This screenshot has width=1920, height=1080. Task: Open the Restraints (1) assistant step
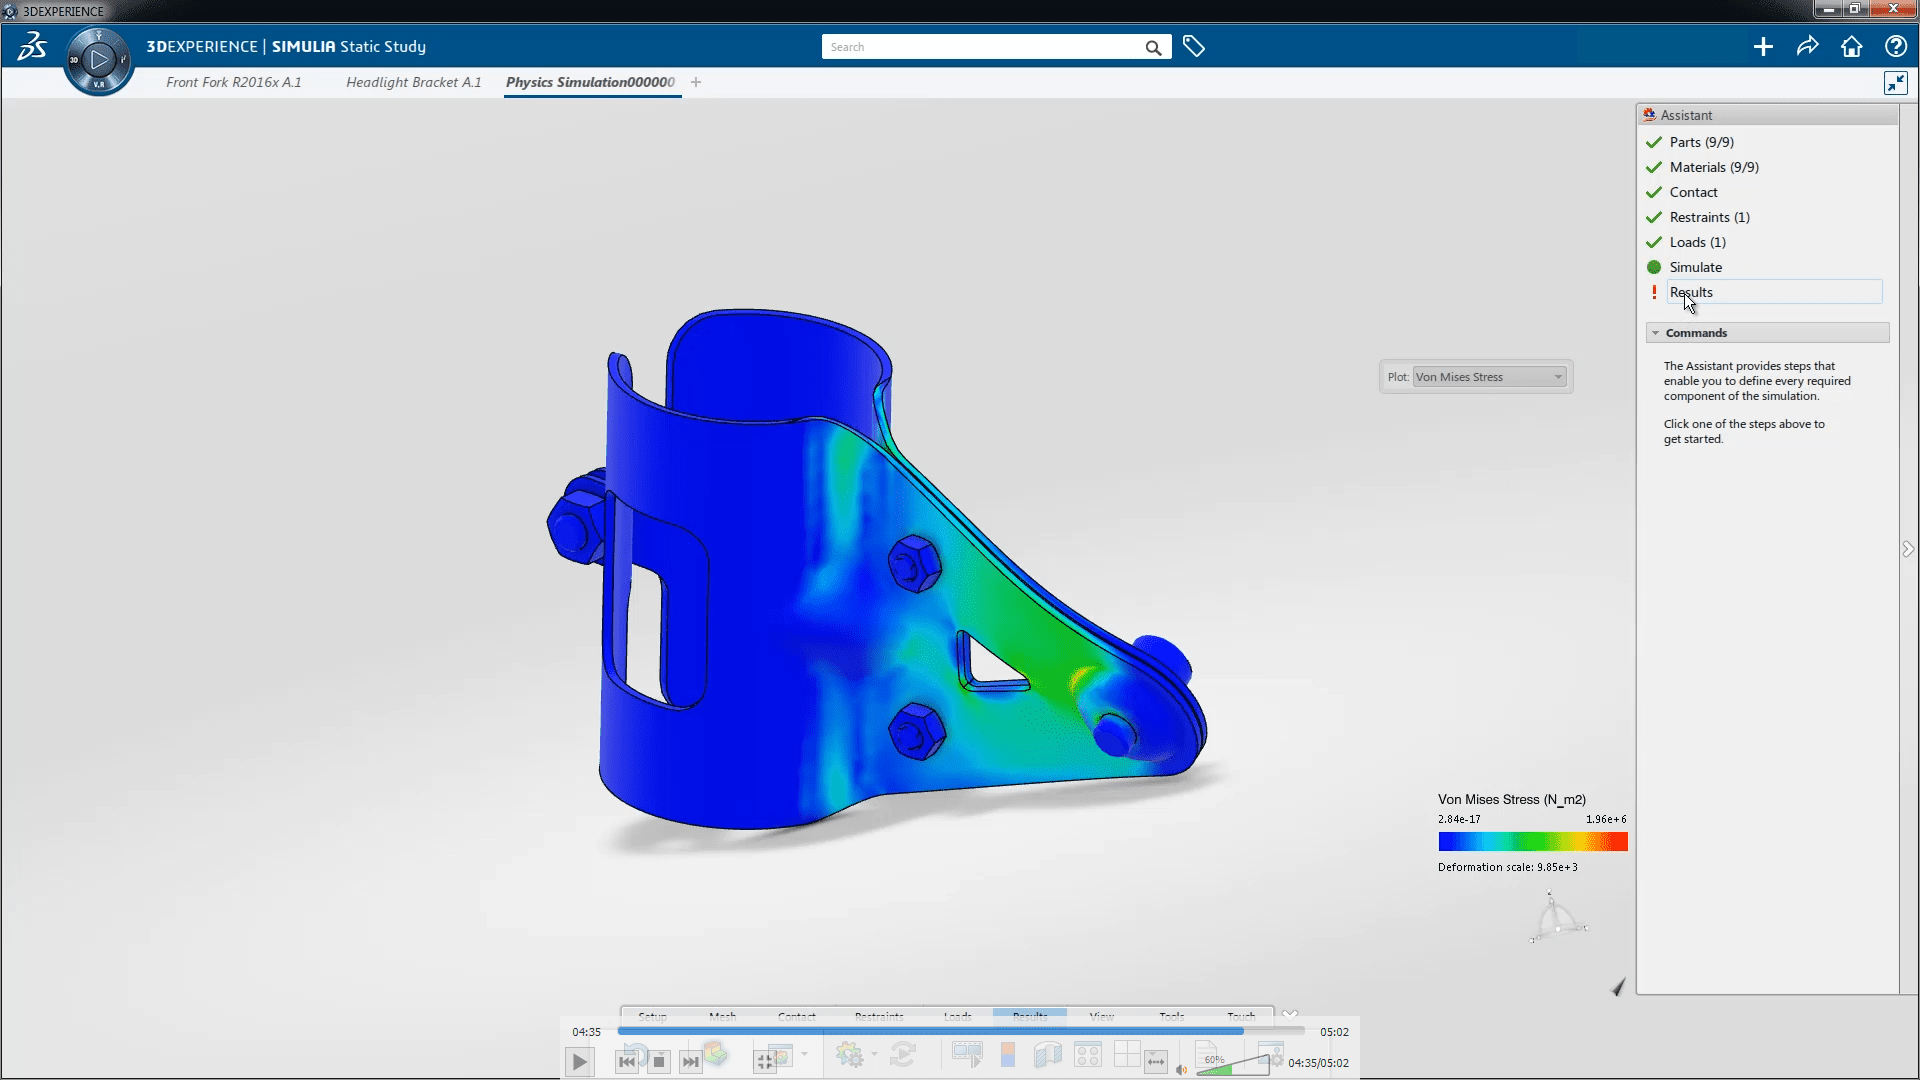pos(1709,217)
